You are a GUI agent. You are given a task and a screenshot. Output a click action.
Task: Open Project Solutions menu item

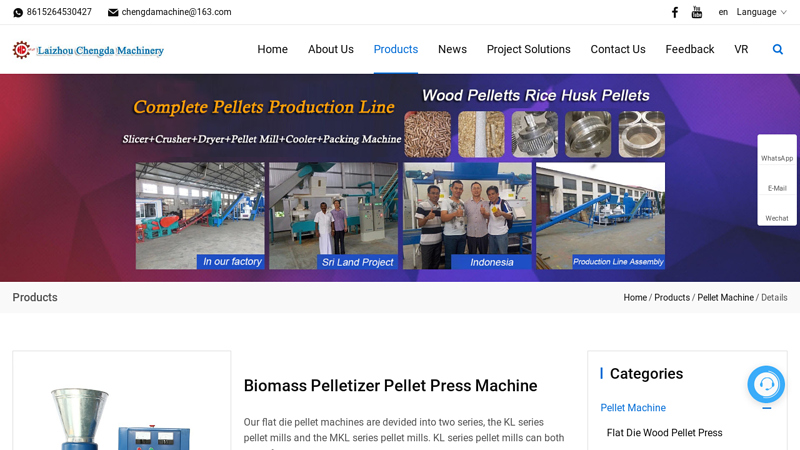(x=529, y=49)
